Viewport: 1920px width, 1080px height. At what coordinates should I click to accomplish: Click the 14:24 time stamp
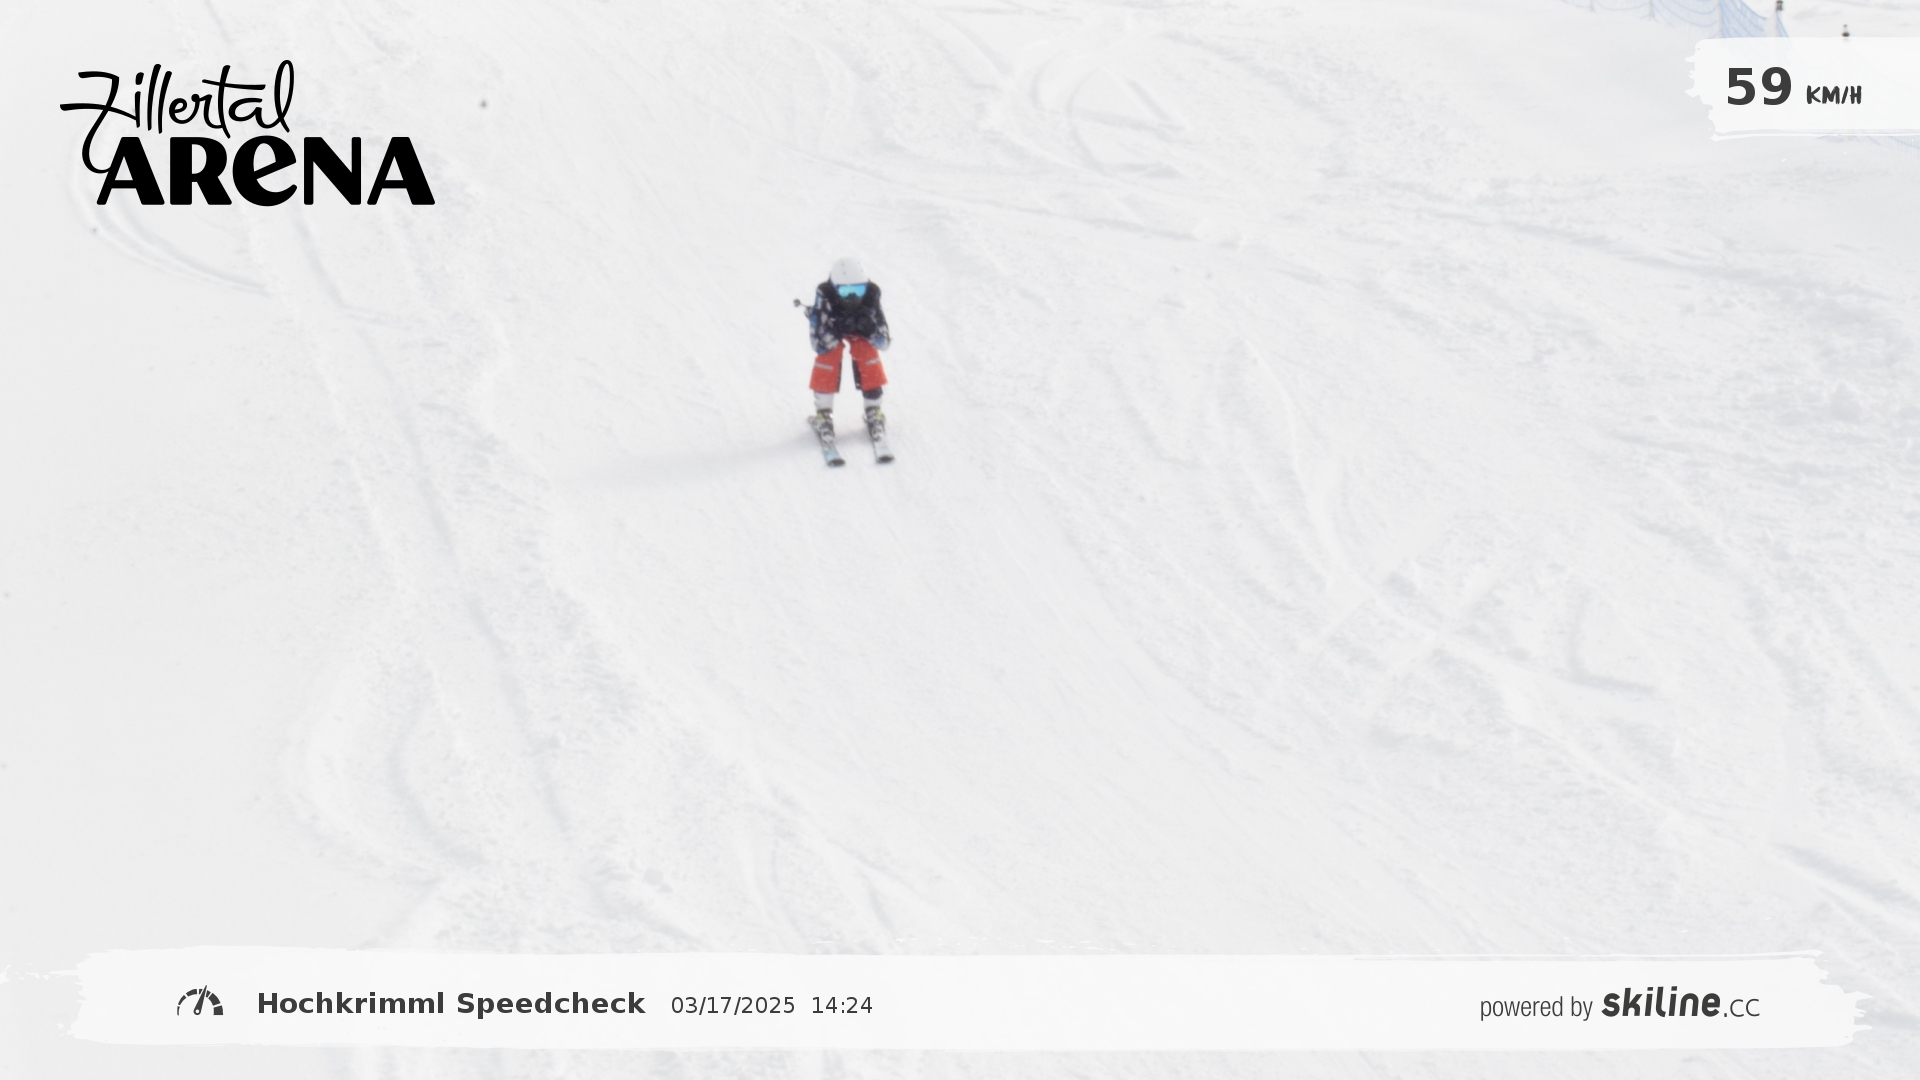click(842, 1006)
